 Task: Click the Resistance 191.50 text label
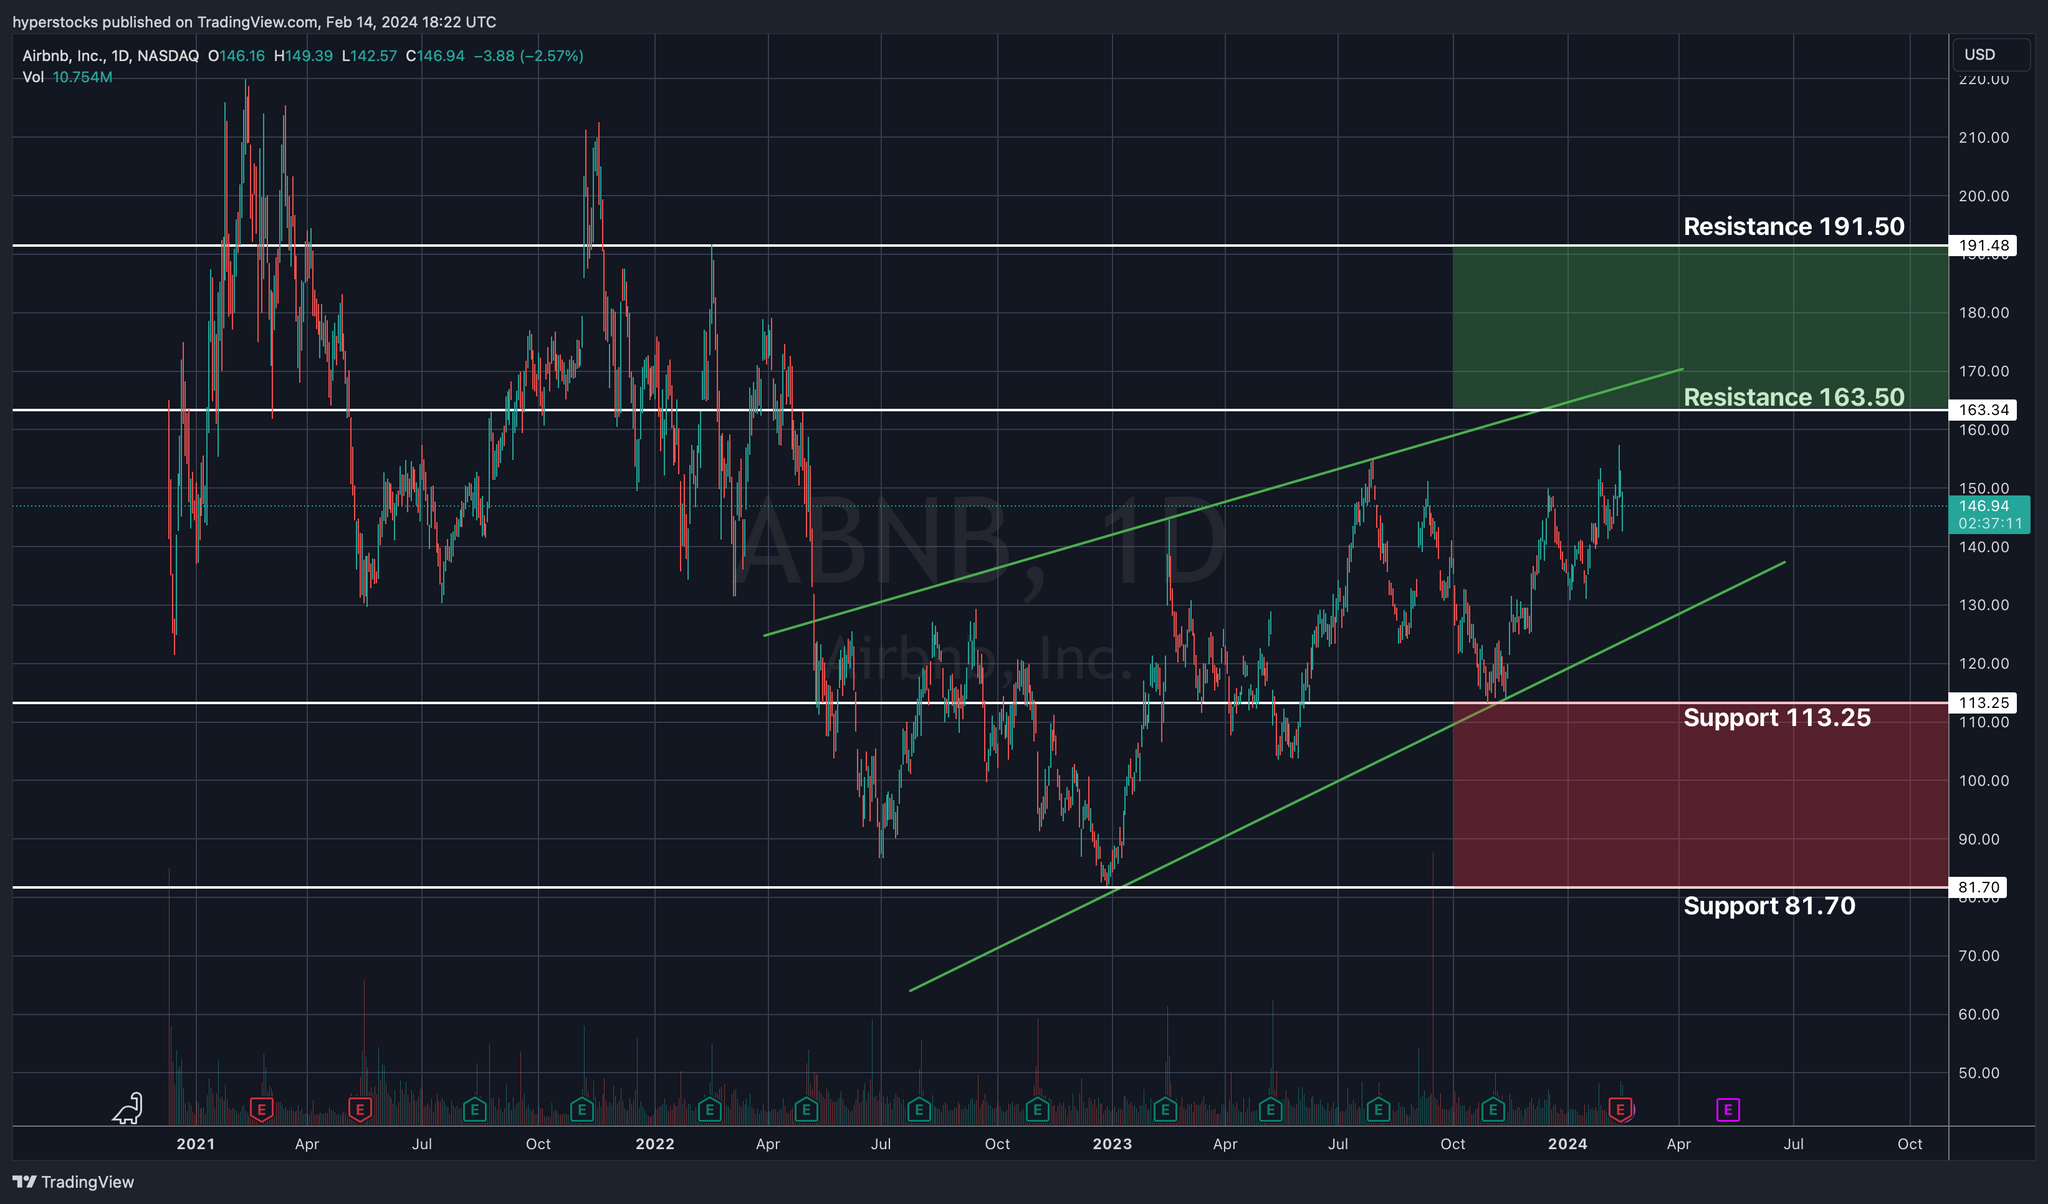[1794, 227]
